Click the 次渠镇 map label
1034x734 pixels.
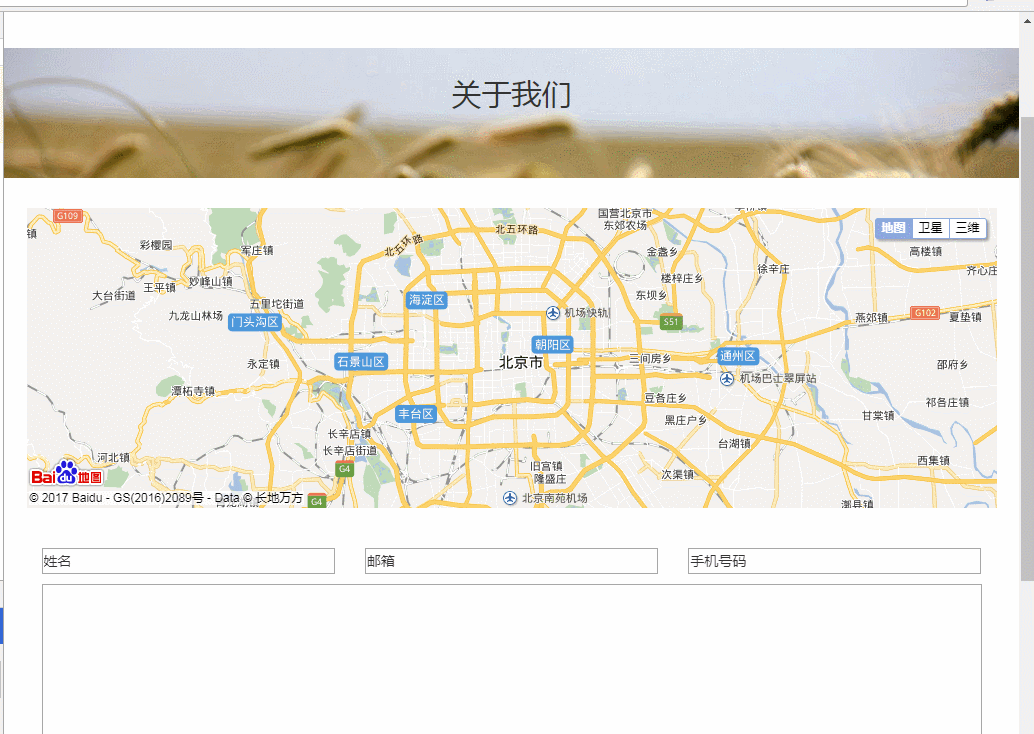pyautogui.click(x=677, y=474)
